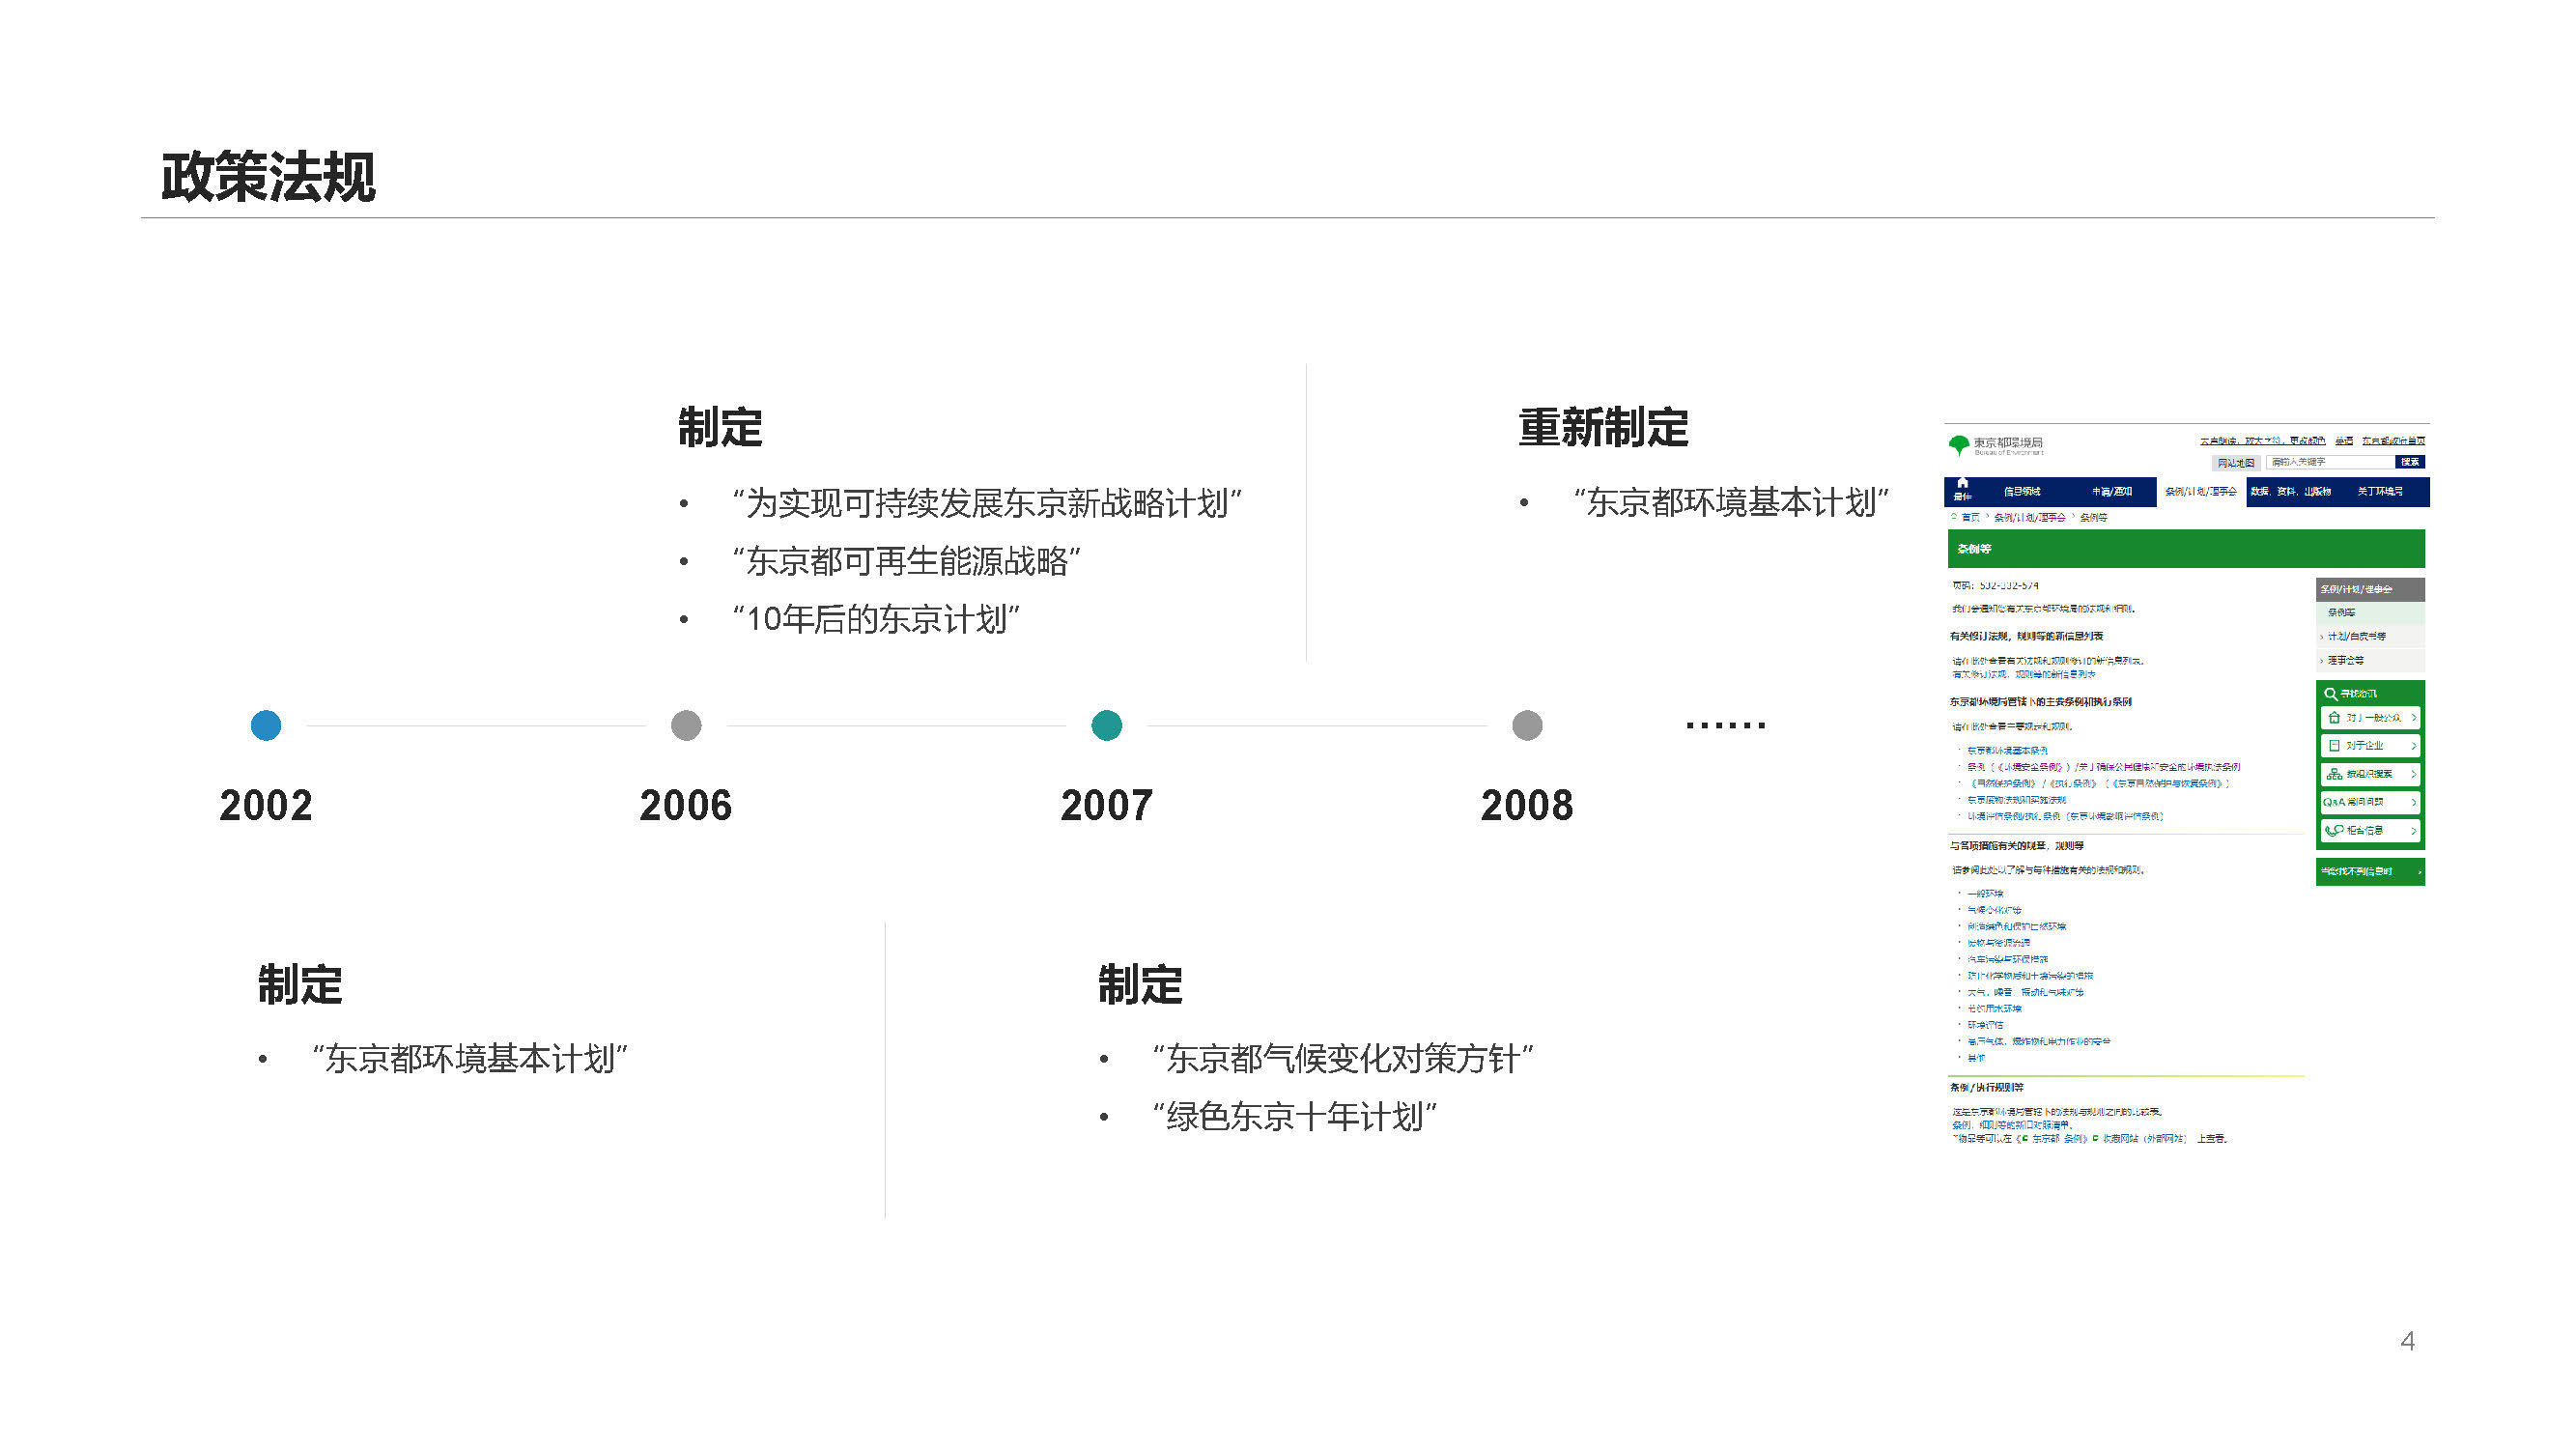Click the organization chart search icon
The height and width of the screenshot is (1449, 2576).
pos(2333,774)
